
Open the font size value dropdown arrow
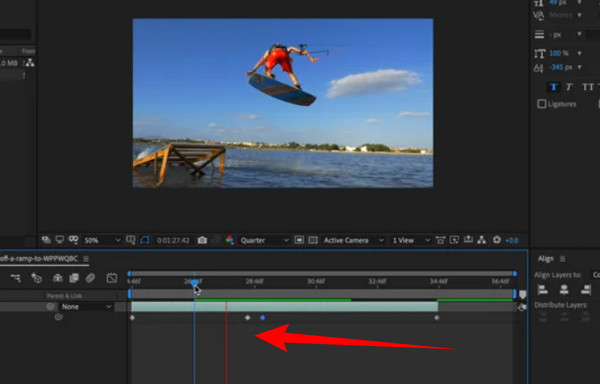click(579, 3)
